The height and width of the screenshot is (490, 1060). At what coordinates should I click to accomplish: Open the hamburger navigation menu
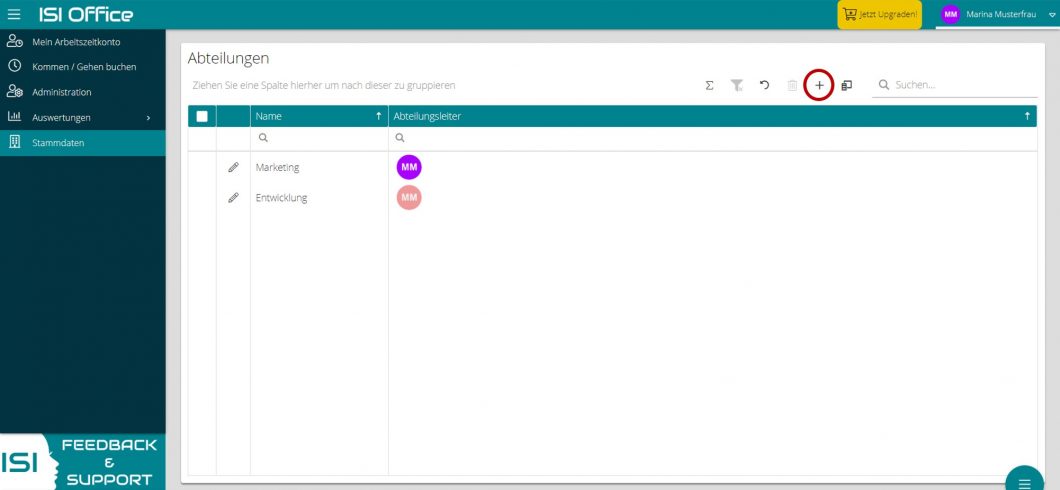pyautogui.click(x=14, y=14)
